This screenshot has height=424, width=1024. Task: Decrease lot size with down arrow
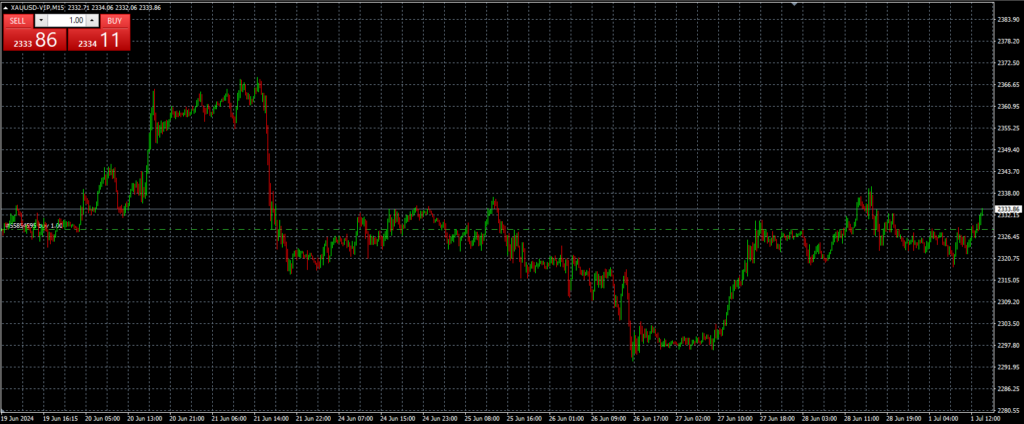41,20
